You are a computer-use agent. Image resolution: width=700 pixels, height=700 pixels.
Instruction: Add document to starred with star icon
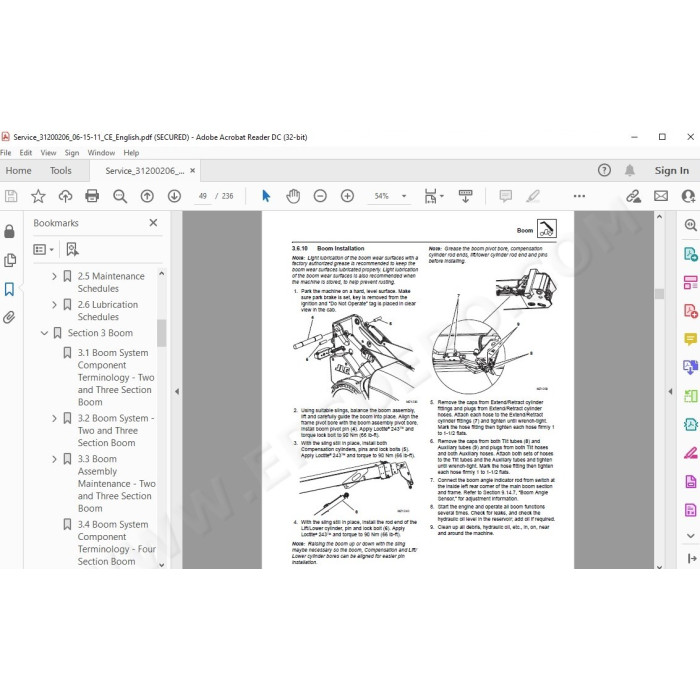coord(38,196)
